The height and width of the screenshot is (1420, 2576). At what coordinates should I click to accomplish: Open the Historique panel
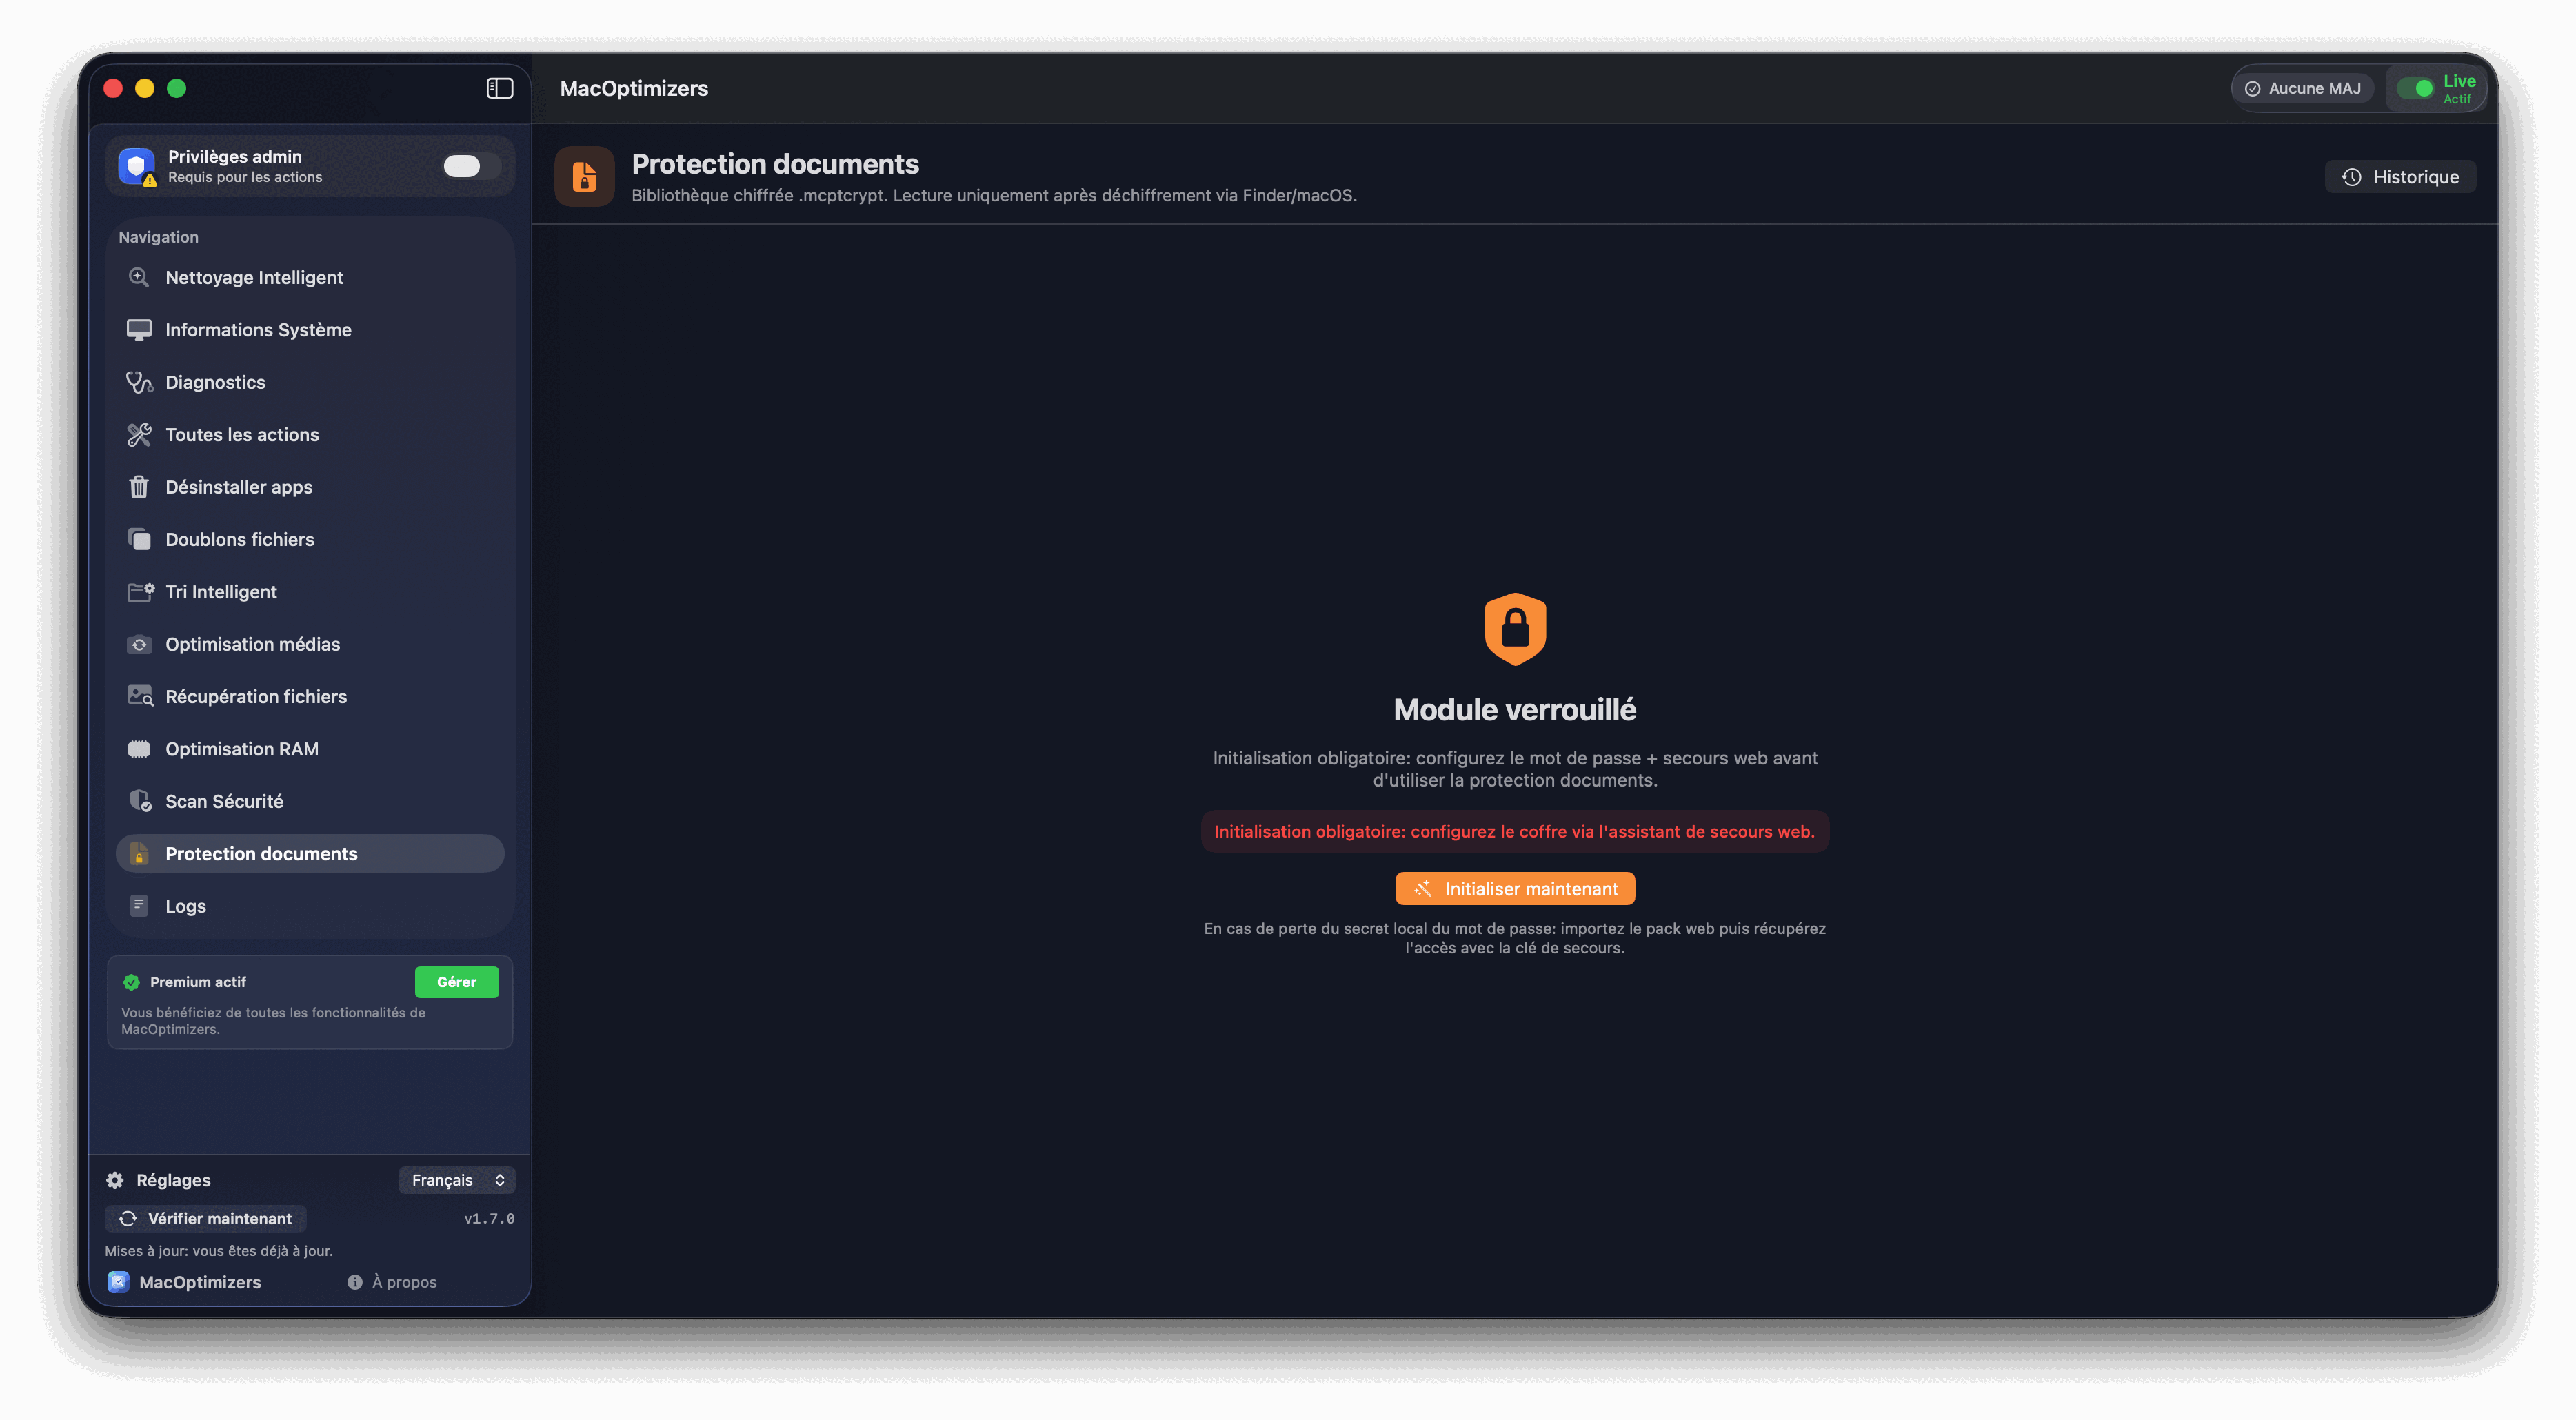2400,177
